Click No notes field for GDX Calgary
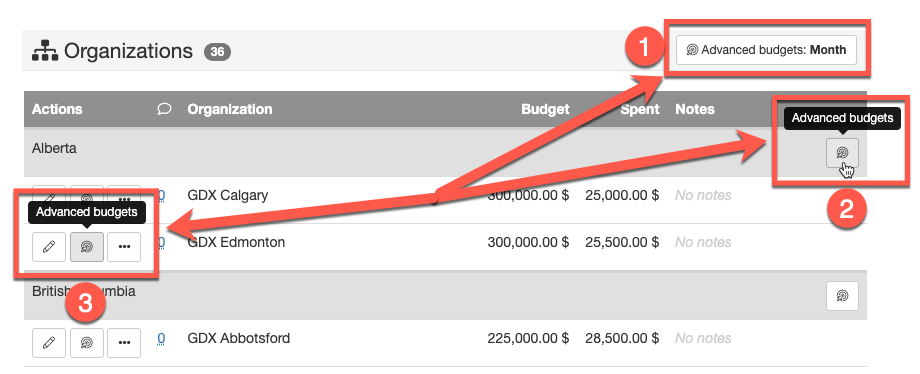Screen dimensions: 920x374 click(703, 196)
